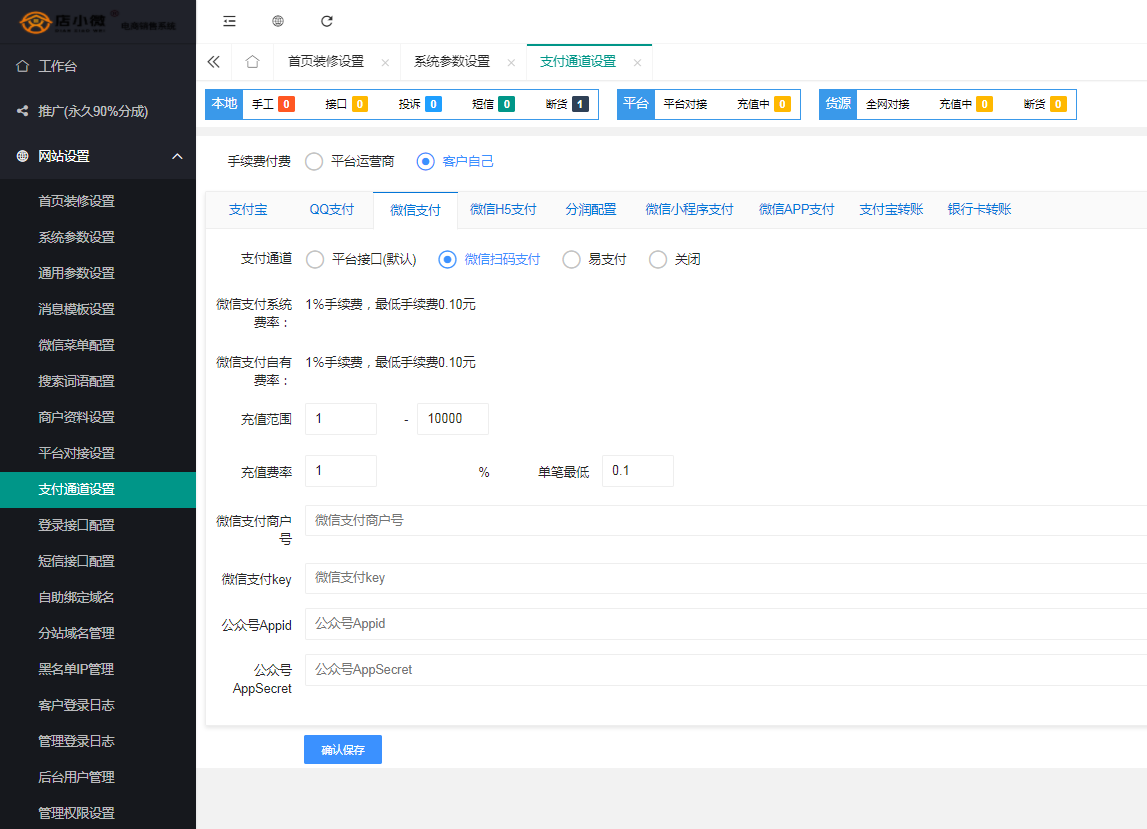The image size is (1147, 829).
Task: Open 推广(永久90%分成) sidebar item
Action: coord(92,111)
